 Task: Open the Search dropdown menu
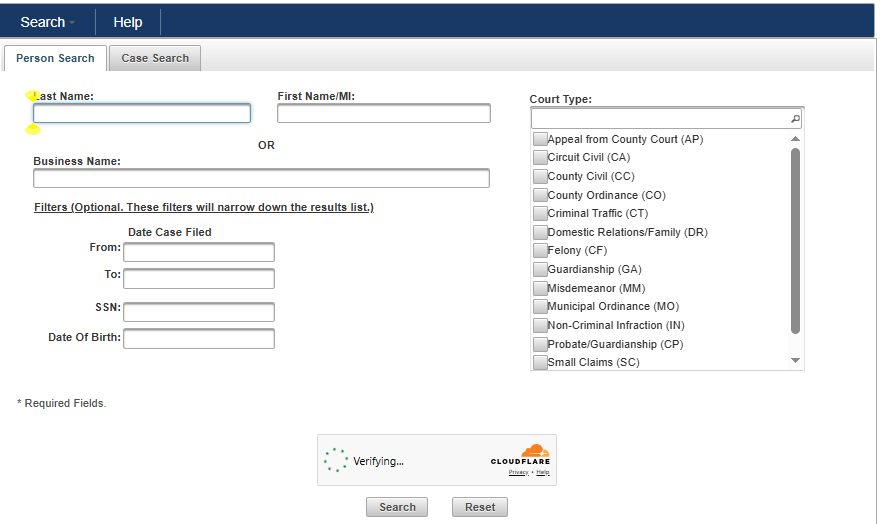click(48, 22)
